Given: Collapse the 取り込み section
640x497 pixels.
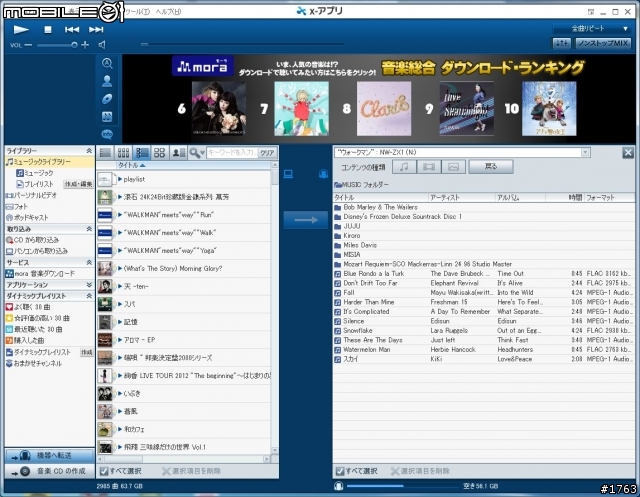Looking at the screenshot, I should pyautogui.click(x=89, y=229).
